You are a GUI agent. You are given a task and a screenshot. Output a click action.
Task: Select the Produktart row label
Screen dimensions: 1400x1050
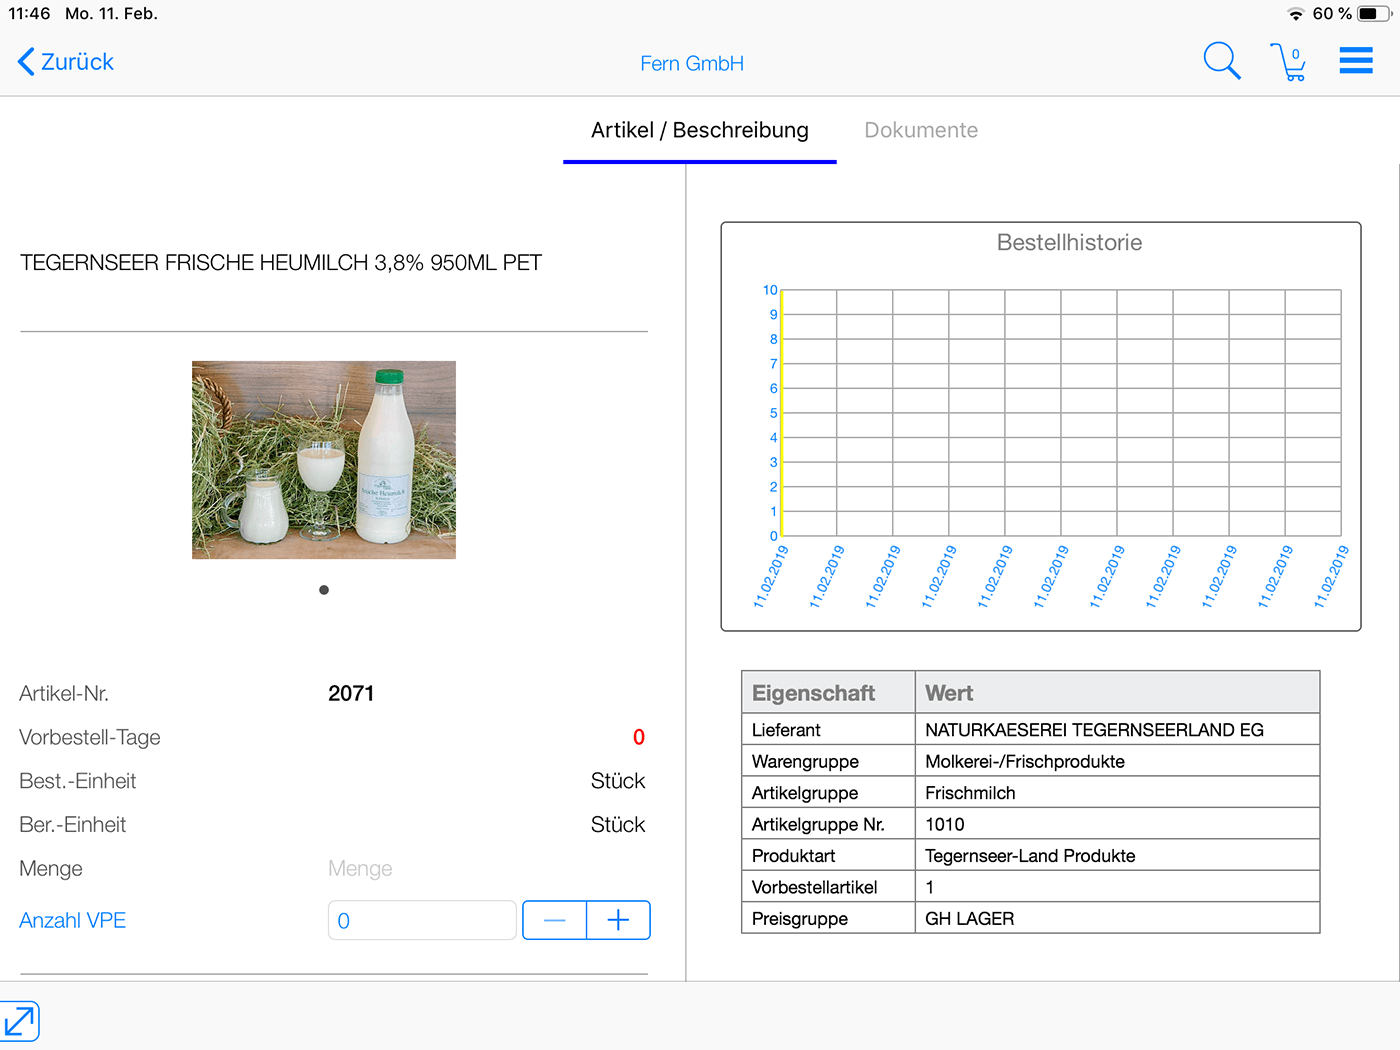pos(828,855)
